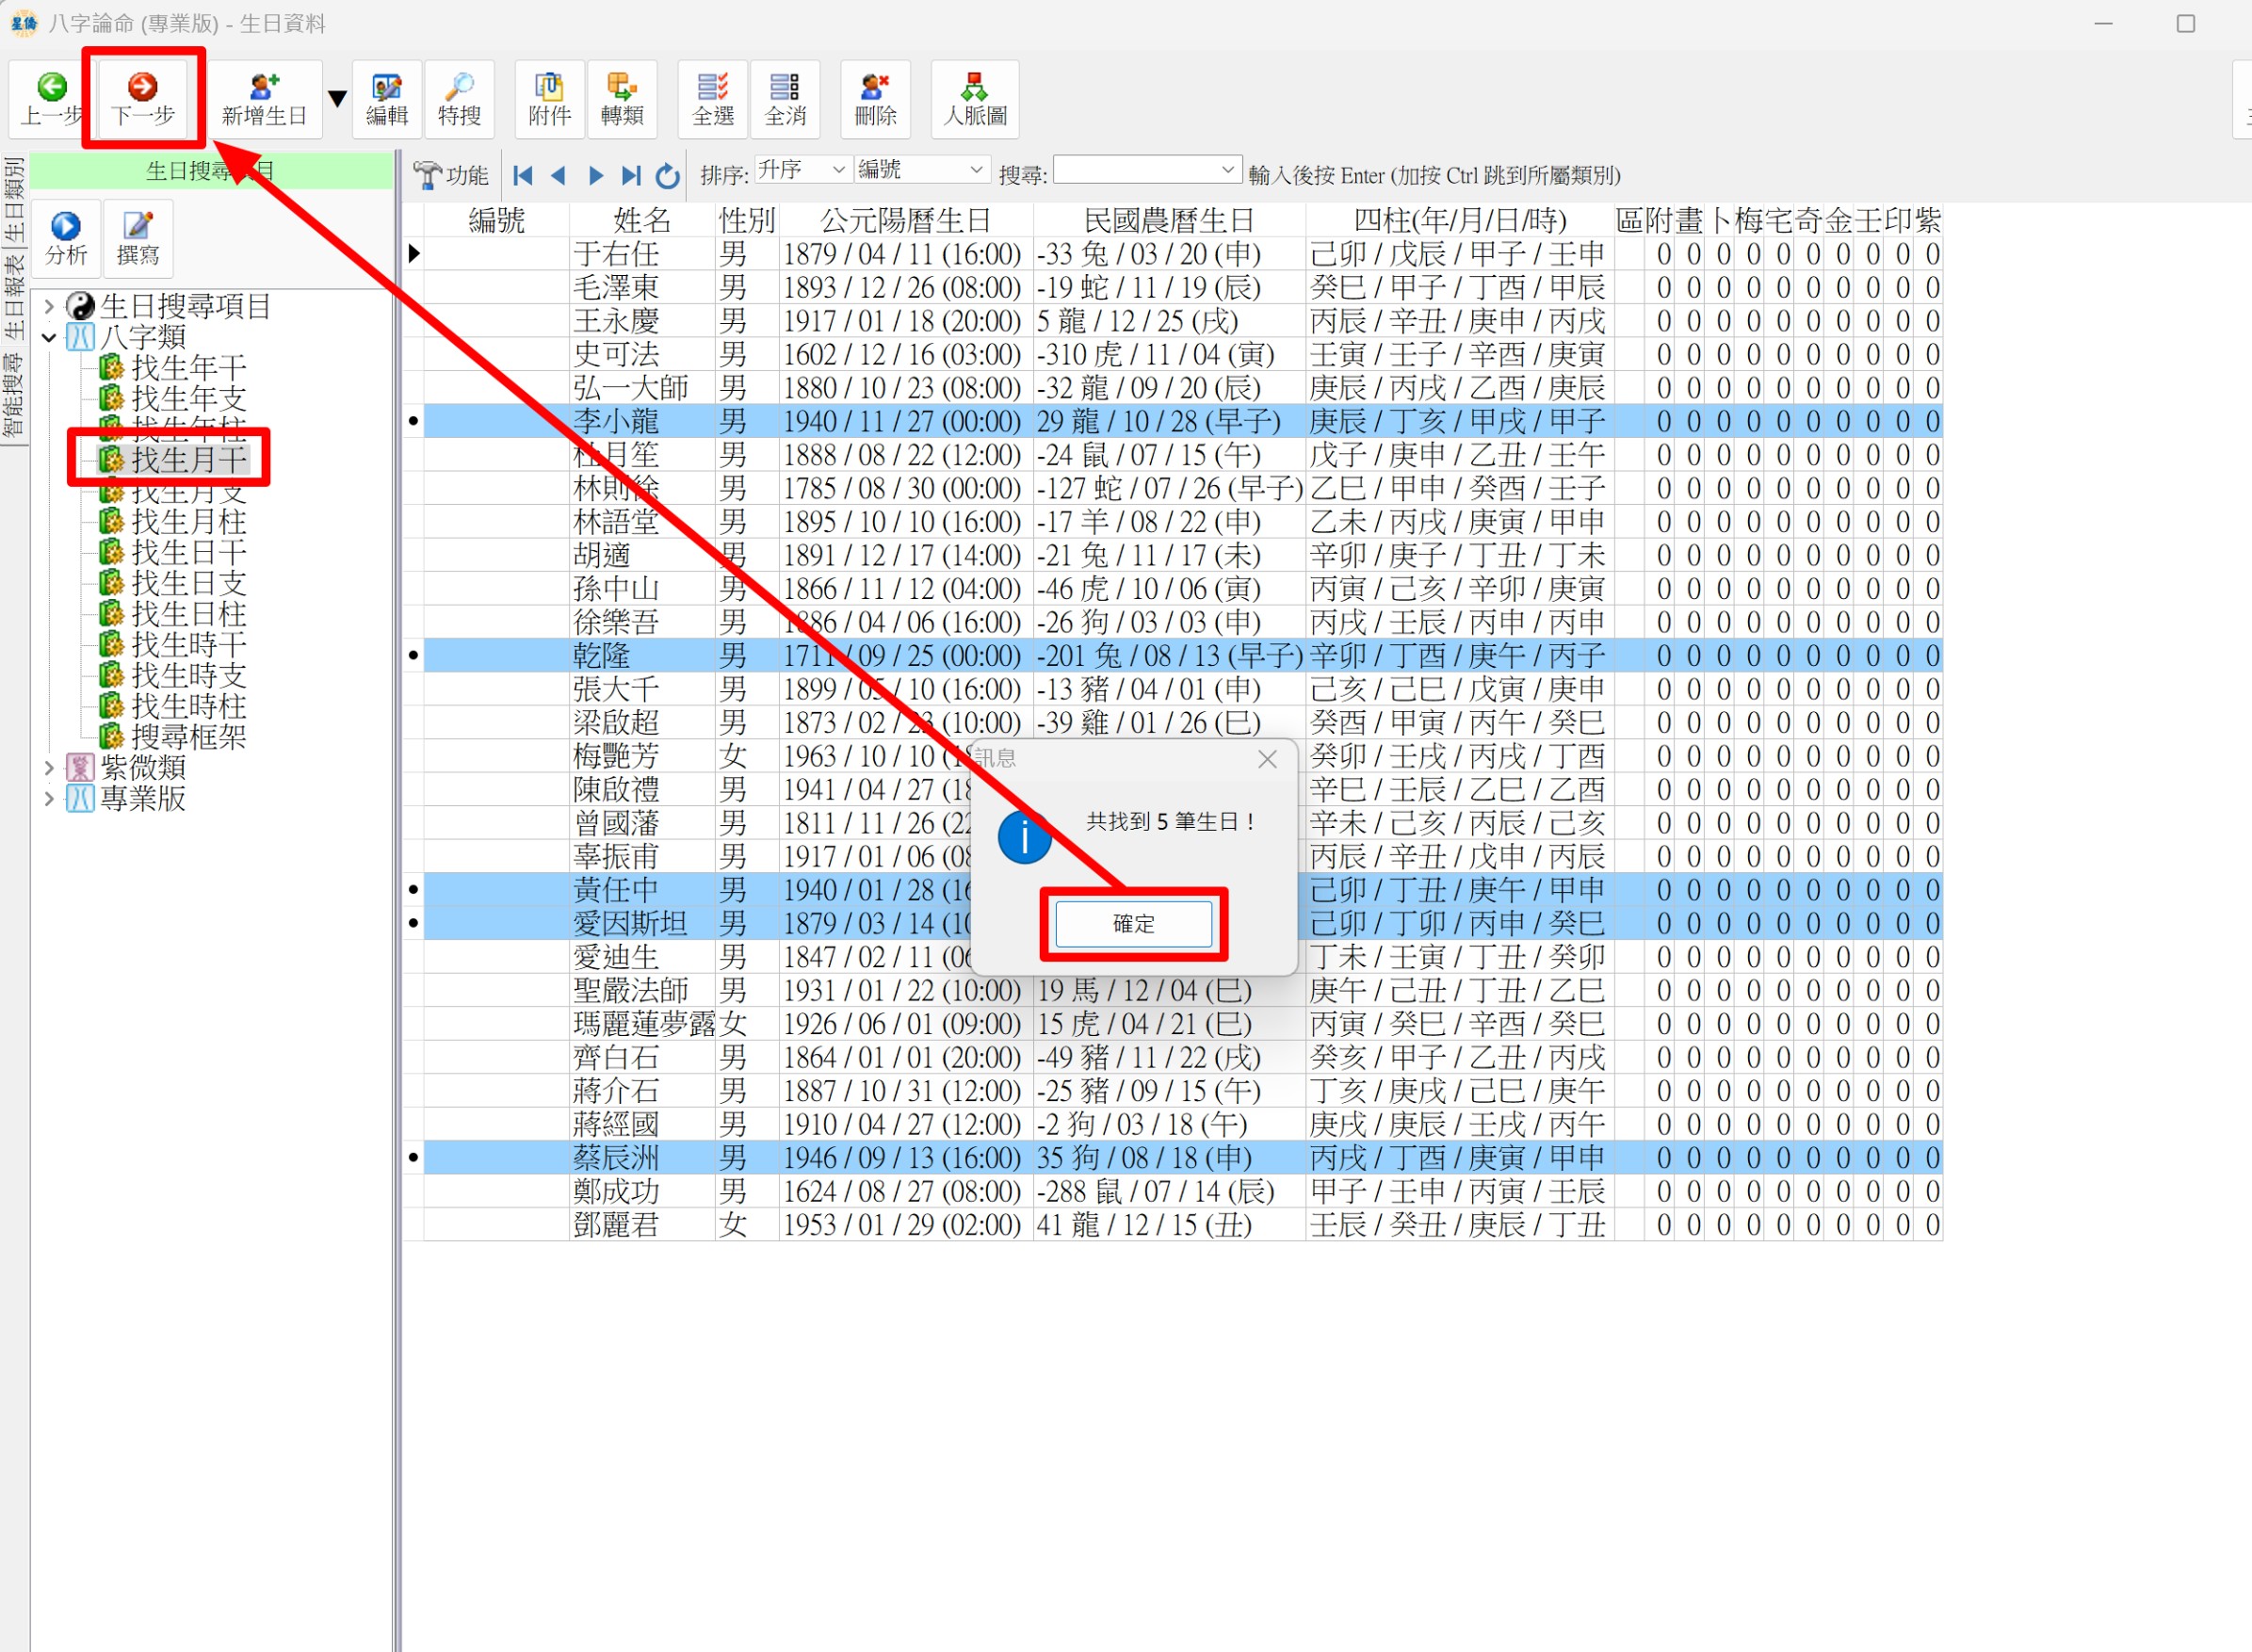2252x1652 pixels.
Task: Click the refresh icon beside navigation arrows
Action: [668, 176]
